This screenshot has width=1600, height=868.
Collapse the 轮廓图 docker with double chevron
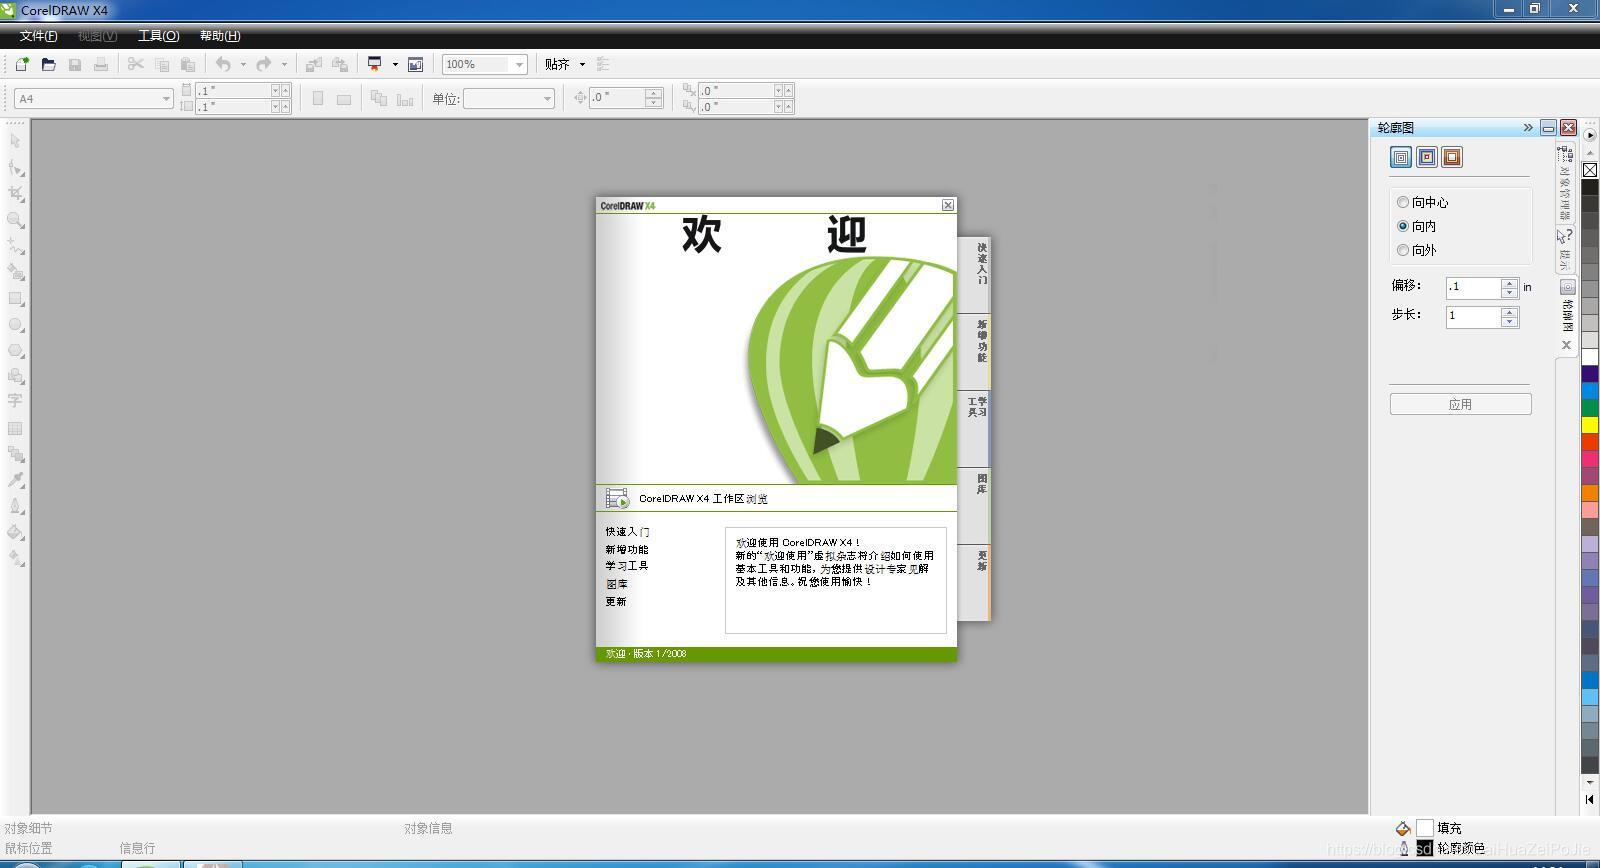pos(1527,127)
